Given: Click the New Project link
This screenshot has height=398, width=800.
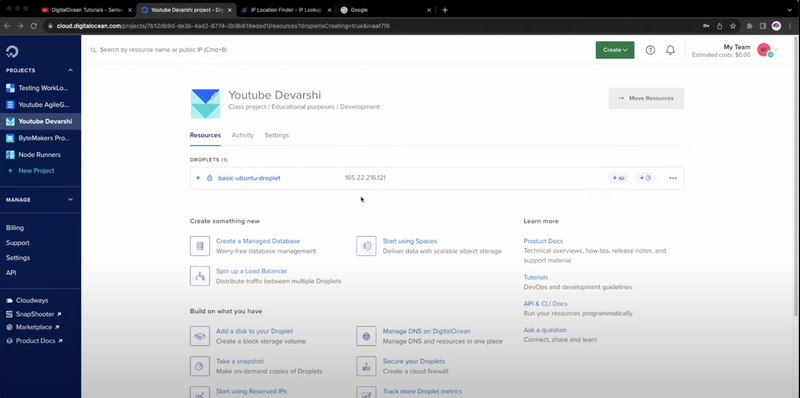Looking at the screenshot, I should point(36,170).
